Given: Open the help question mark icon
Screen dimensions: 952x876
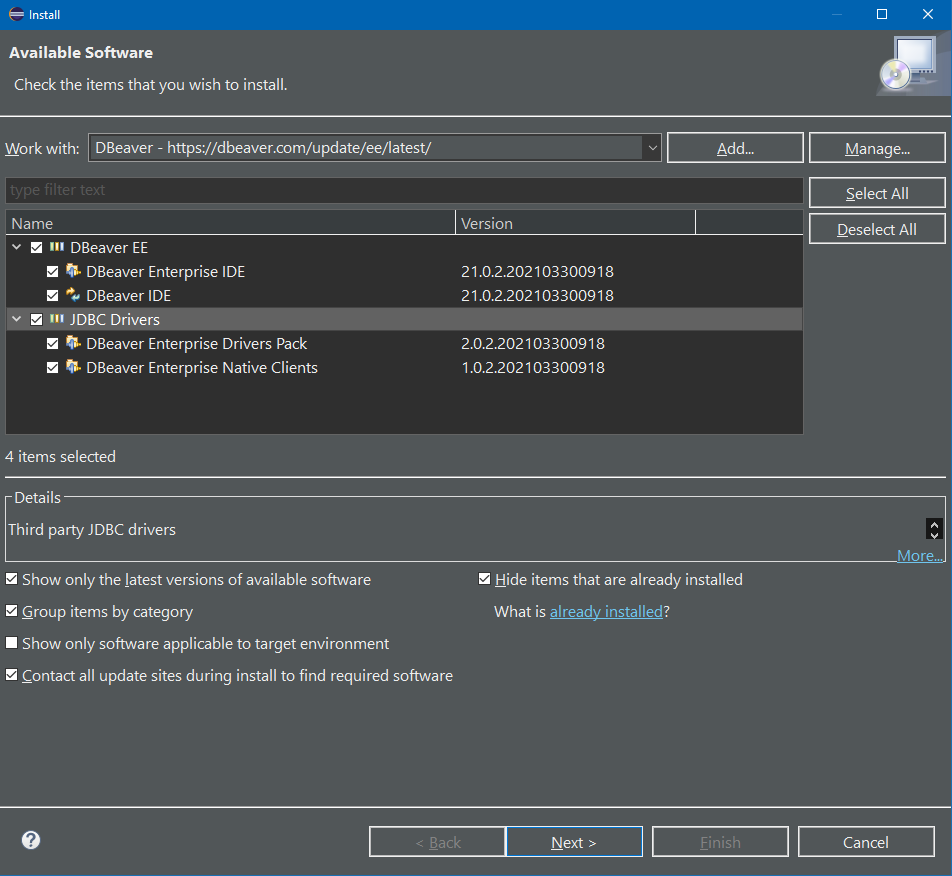Looking at the screenshot, I should point(31,840).
